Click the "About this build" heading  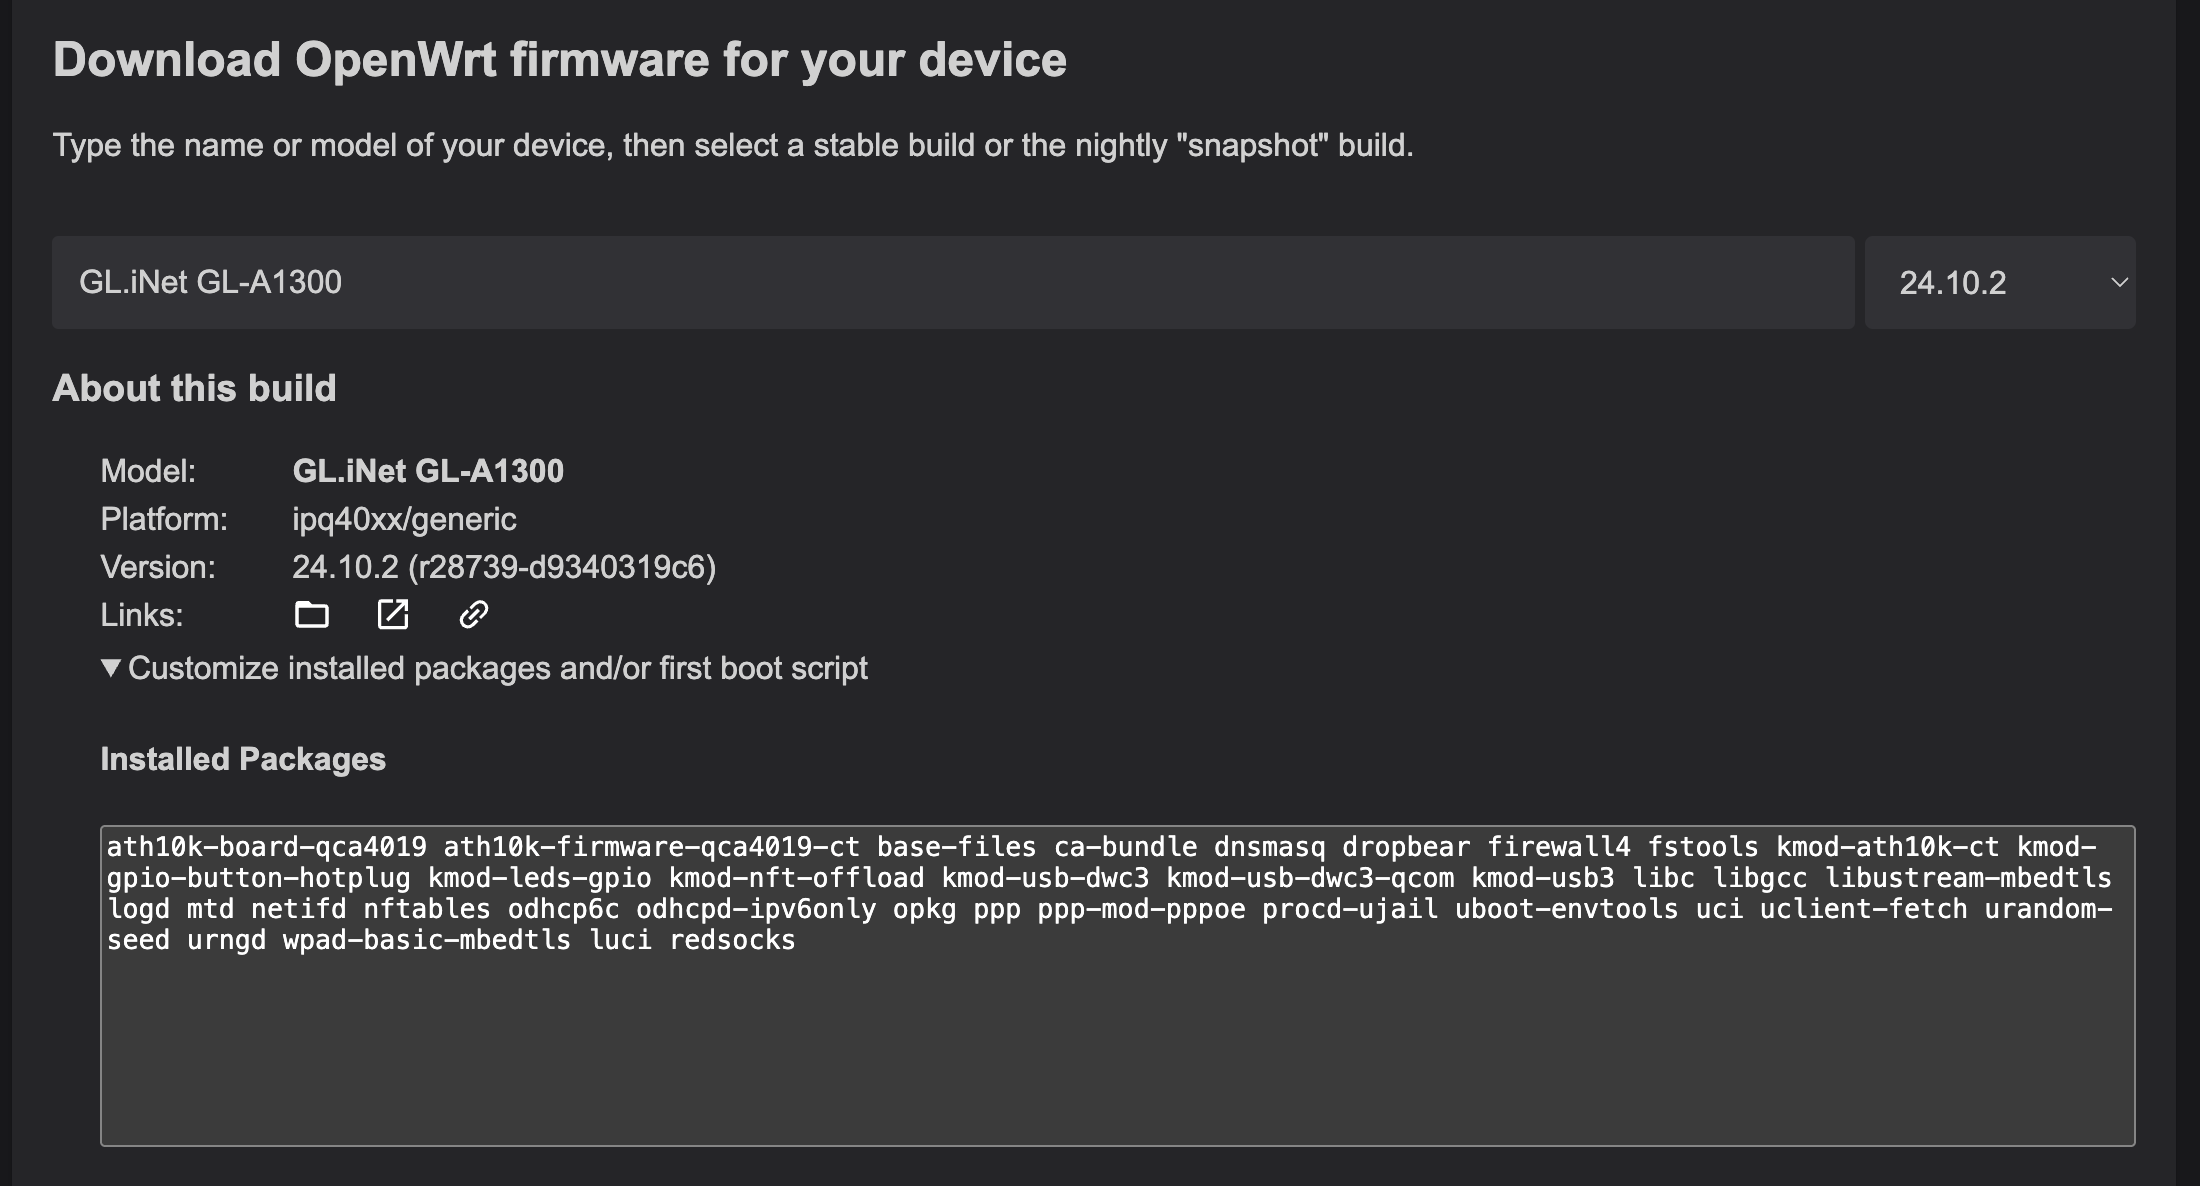194,388
